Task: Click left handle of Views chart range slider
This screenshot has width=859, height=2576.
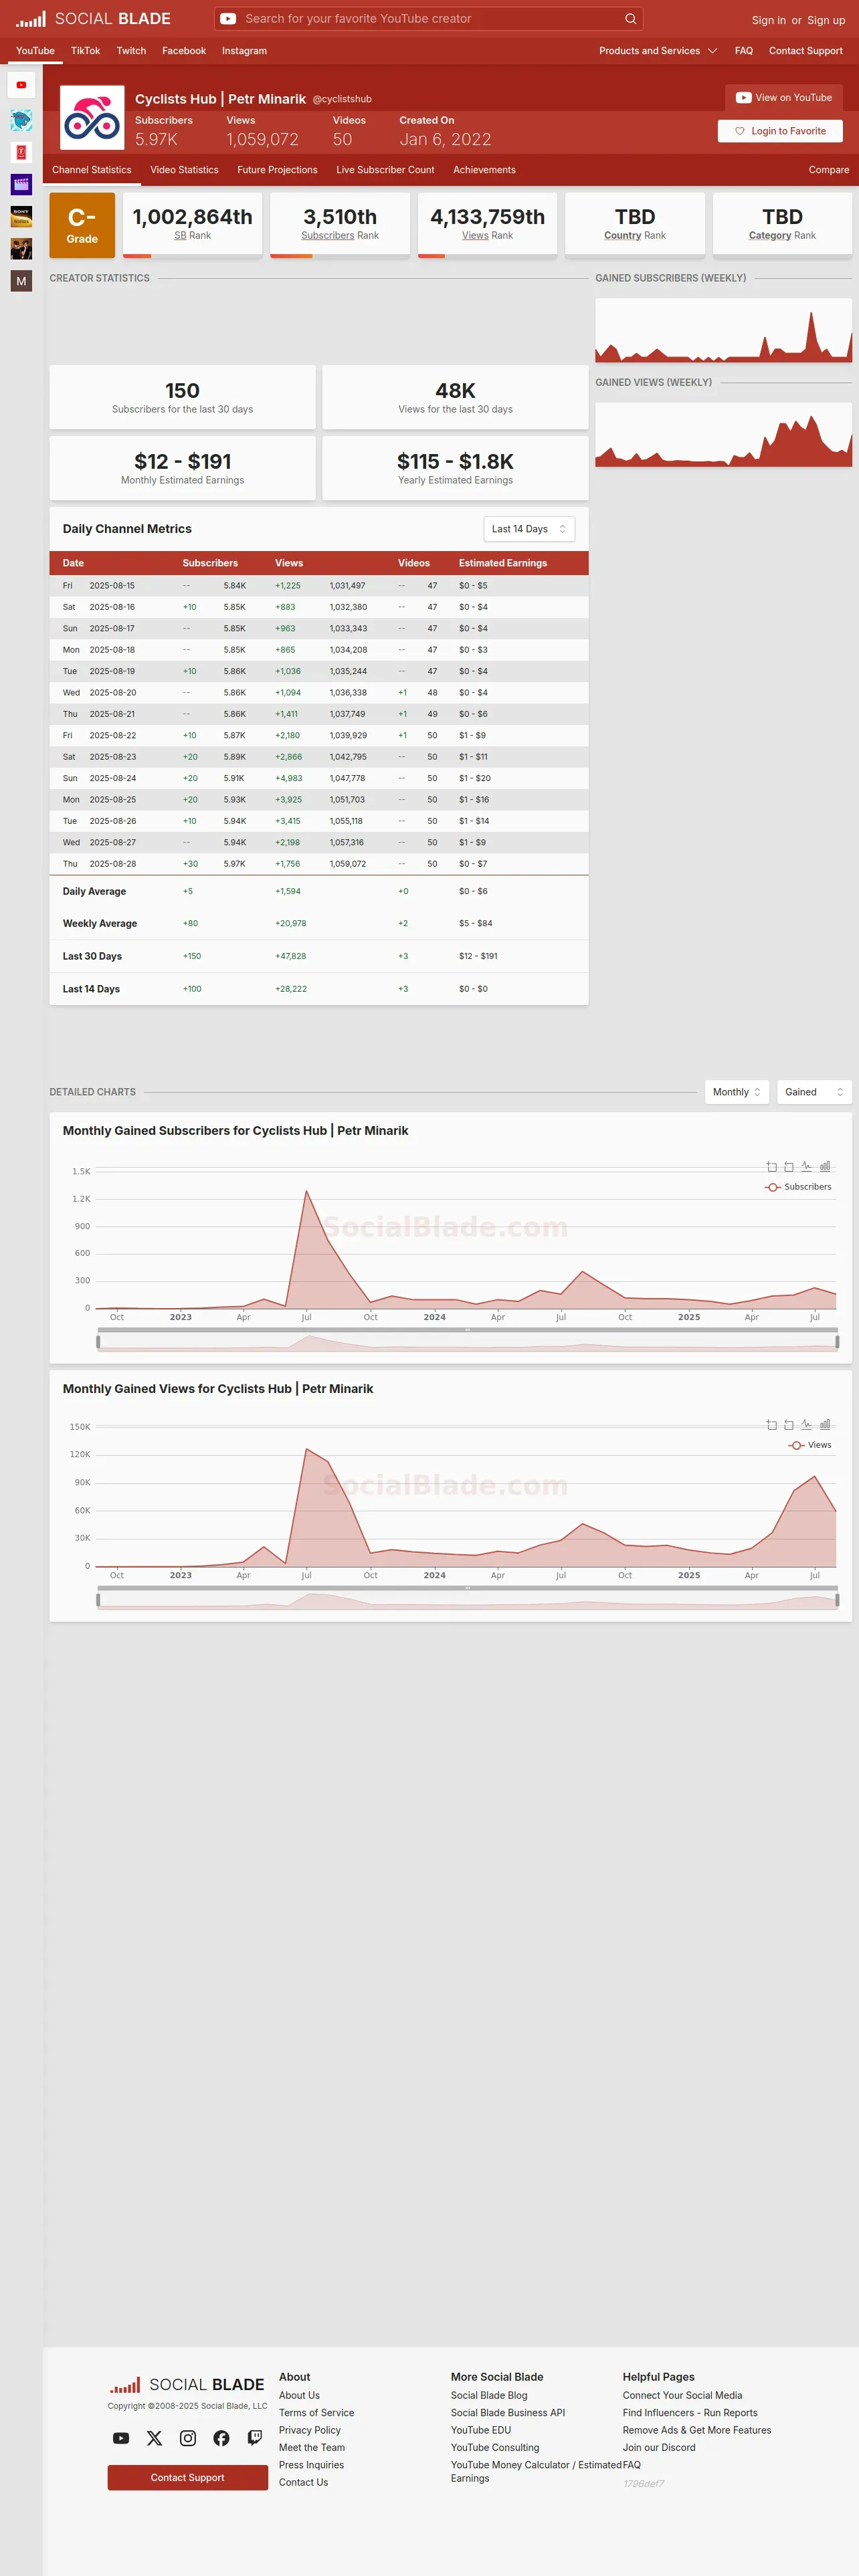Action: 98,1600
